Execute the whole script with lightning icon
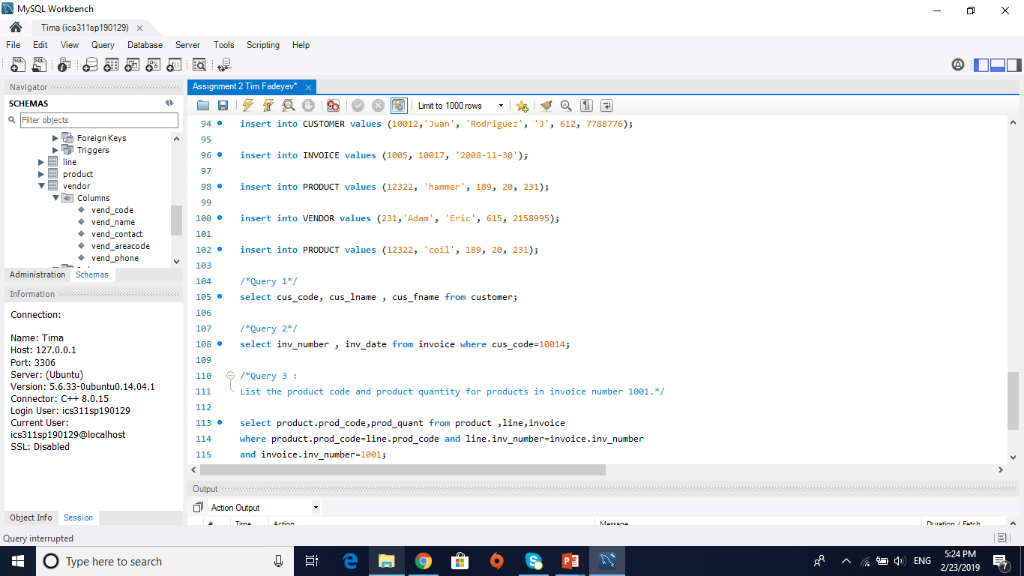Screen dimensions: 1024x576 [x=248, y=106]
